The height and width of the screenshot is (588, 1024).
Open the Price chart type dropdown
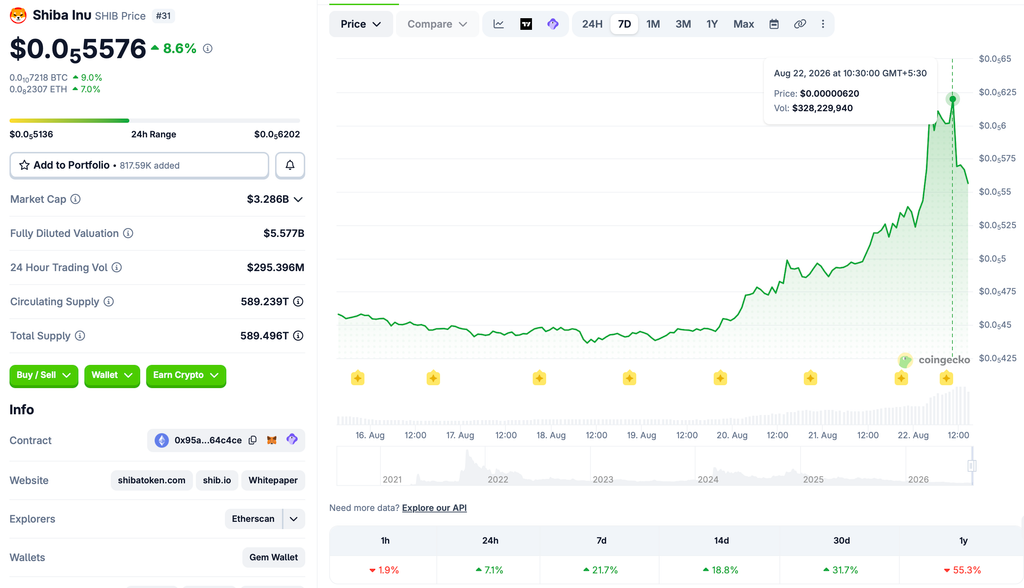tap(360, 24)
